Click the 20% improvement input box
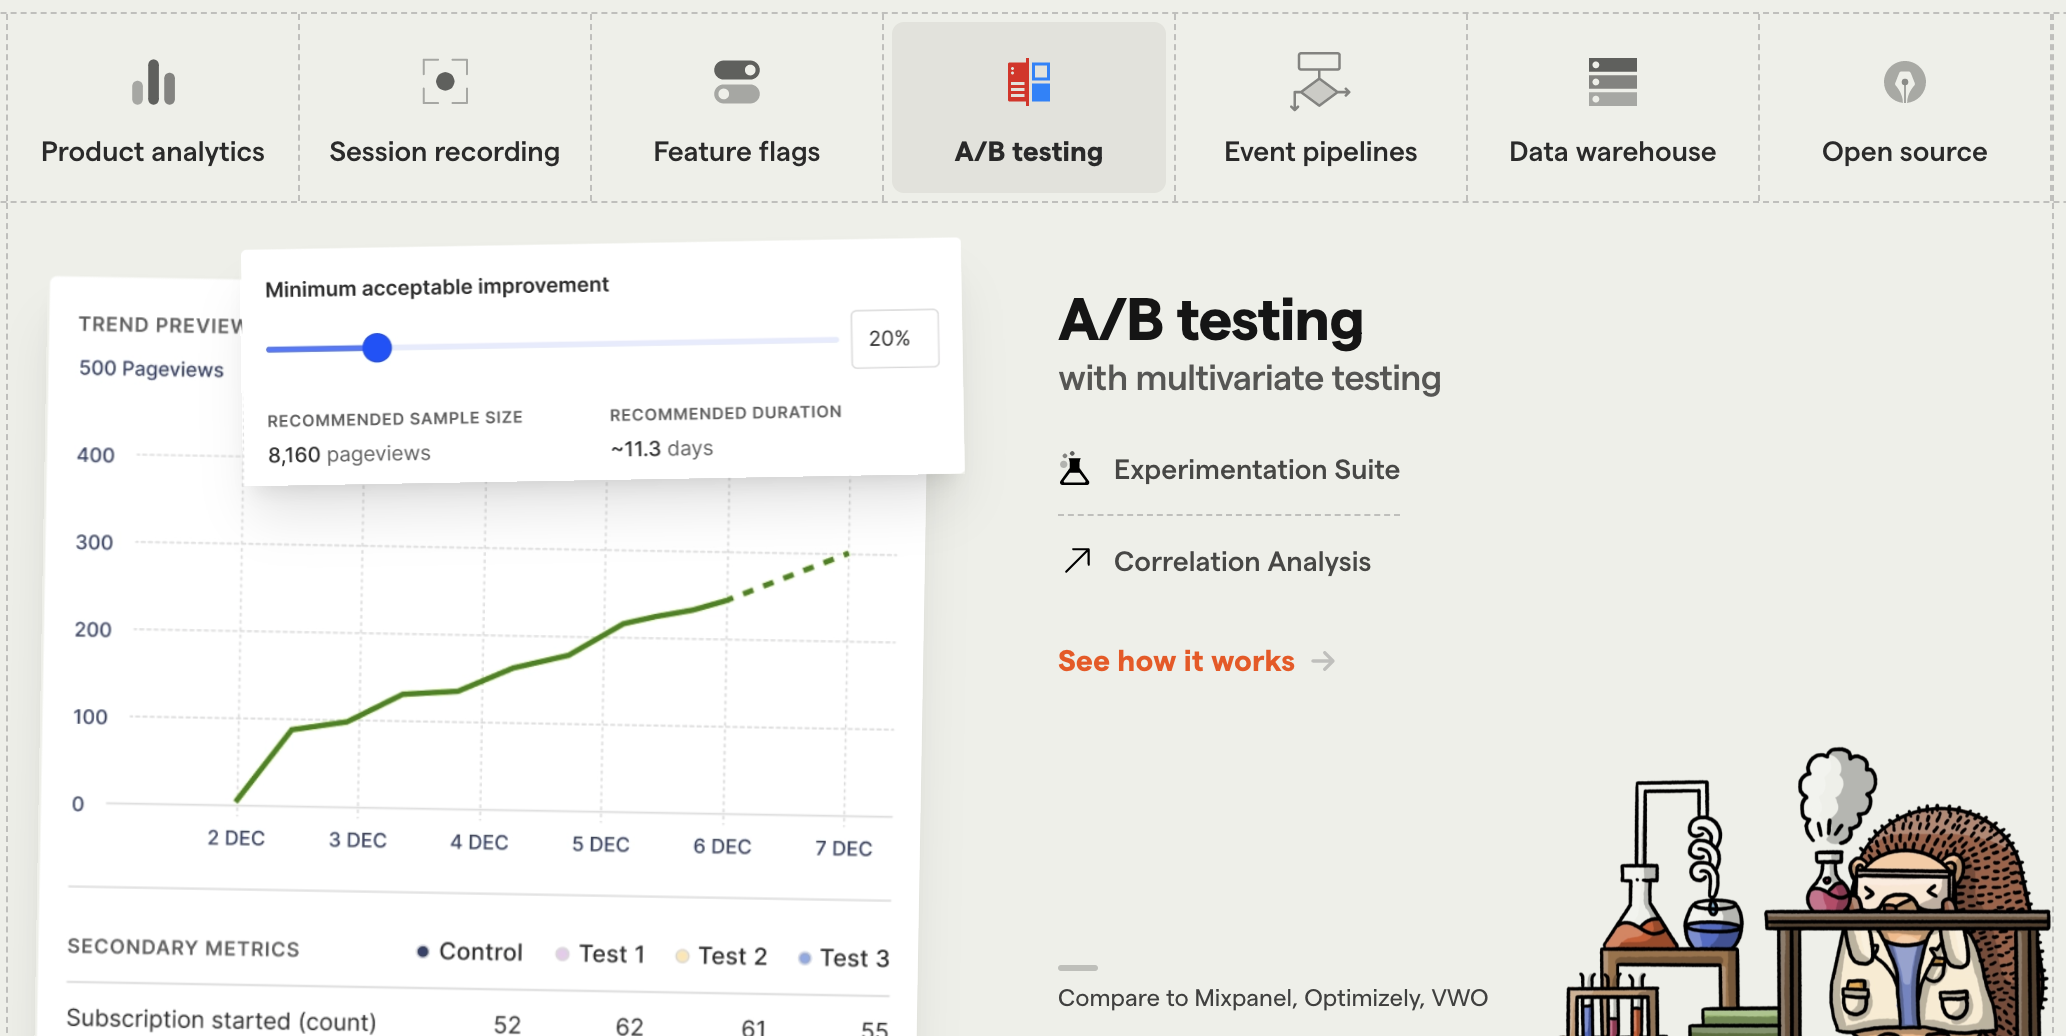The height and width of the screenshot is (1036, 2066). 895,338
